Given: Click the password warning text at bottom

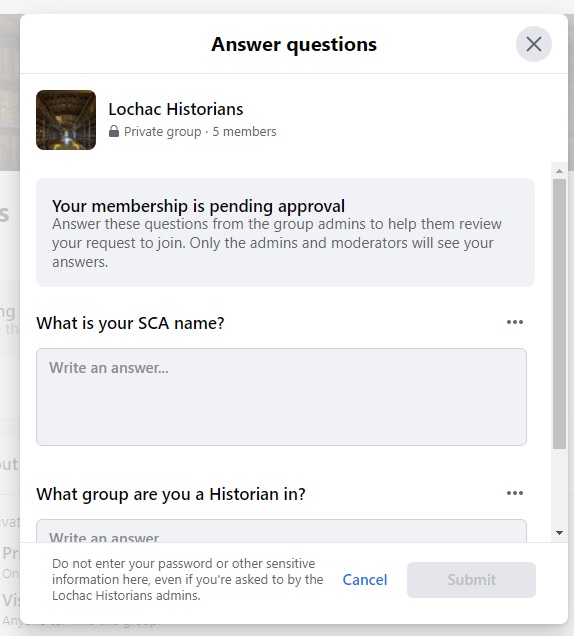Looking at the screenshot, I should click(187, 580).
